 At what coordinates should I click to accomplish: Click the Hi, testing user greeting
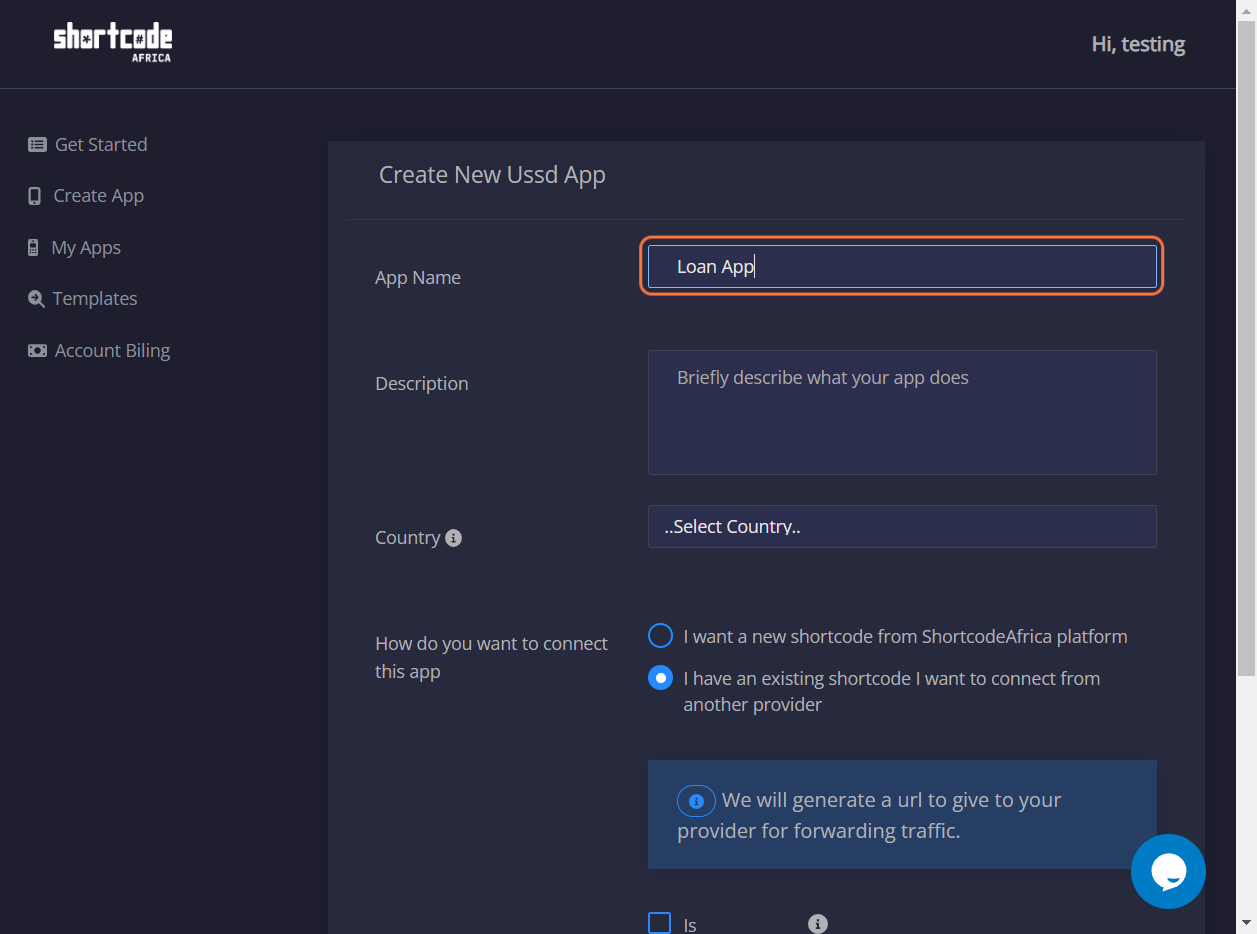tap(1138, 44)
